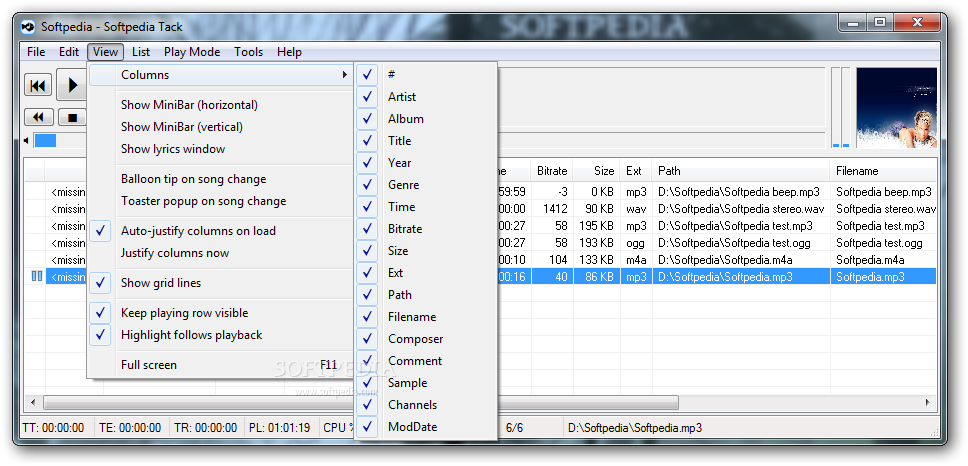Click the previous track button

(38, 85)
